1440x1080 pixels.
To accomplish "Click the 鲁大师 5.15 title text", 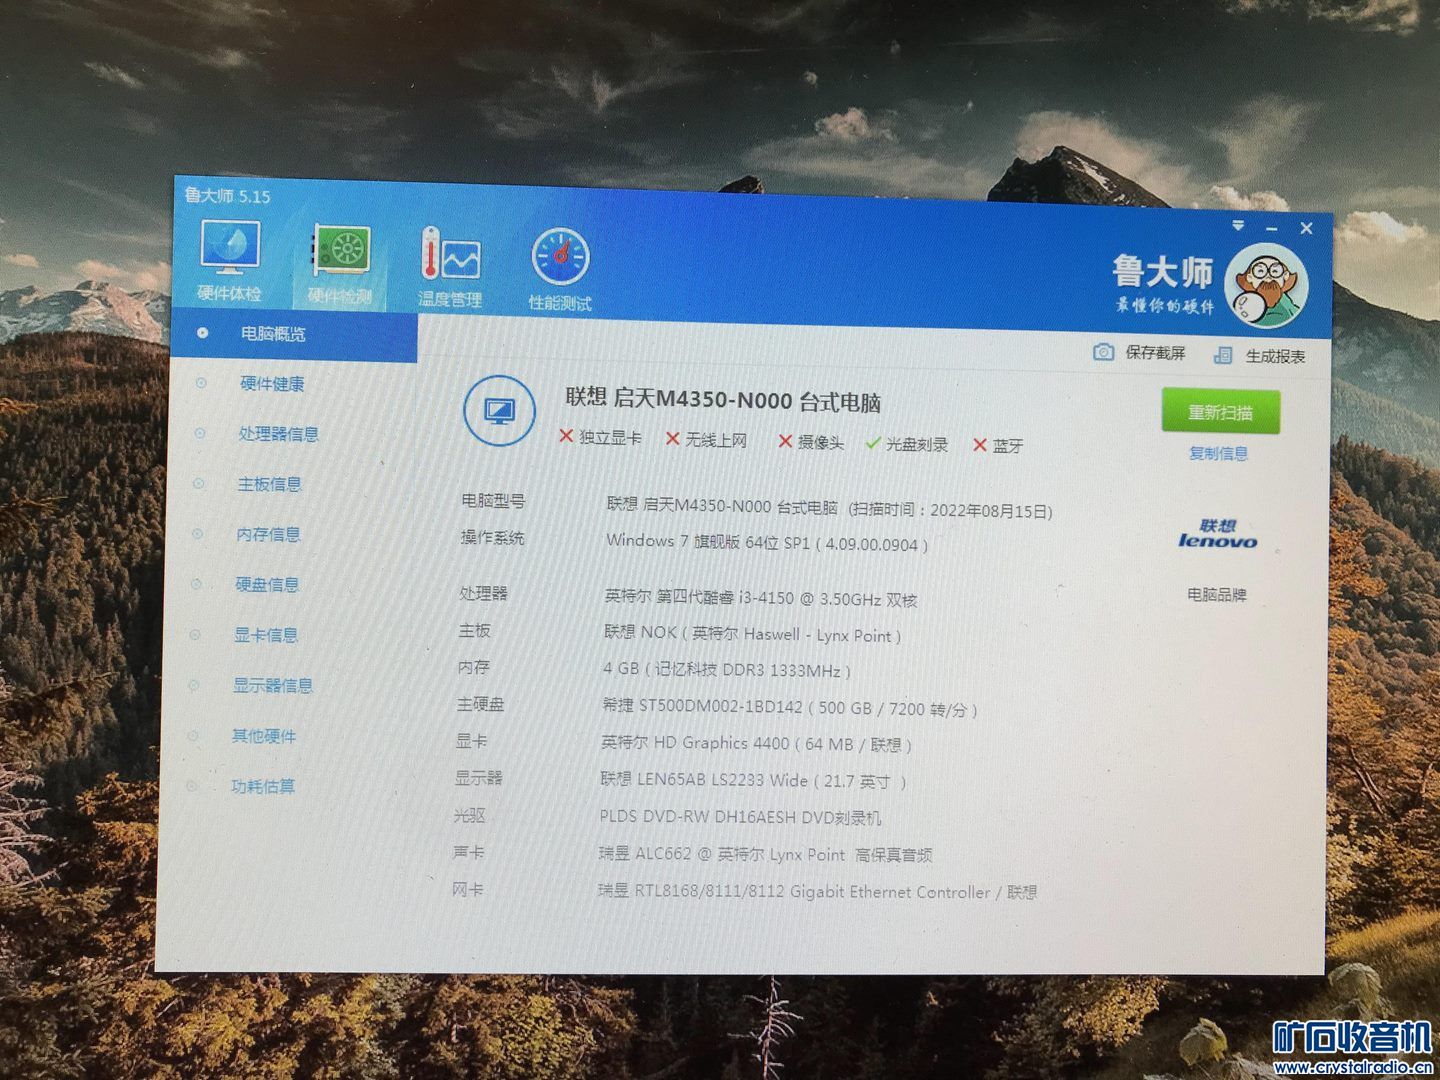I will [x=227, y=195].
